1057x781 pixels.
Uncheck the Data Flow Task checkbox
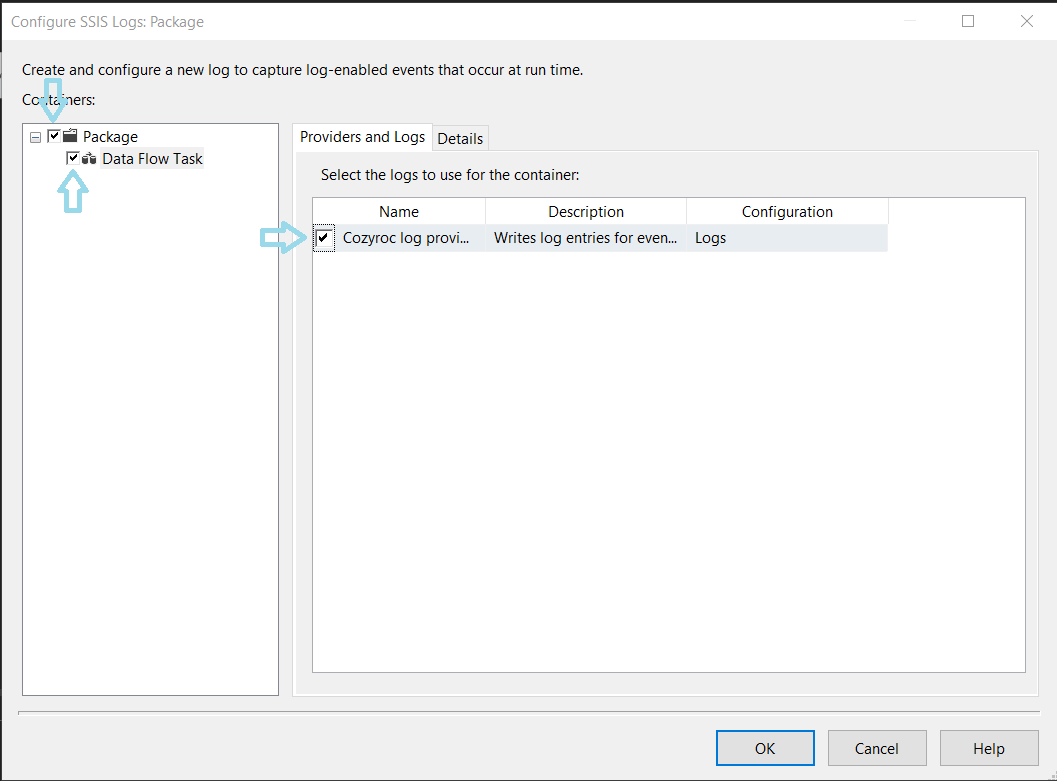click(x=73, y=159)
